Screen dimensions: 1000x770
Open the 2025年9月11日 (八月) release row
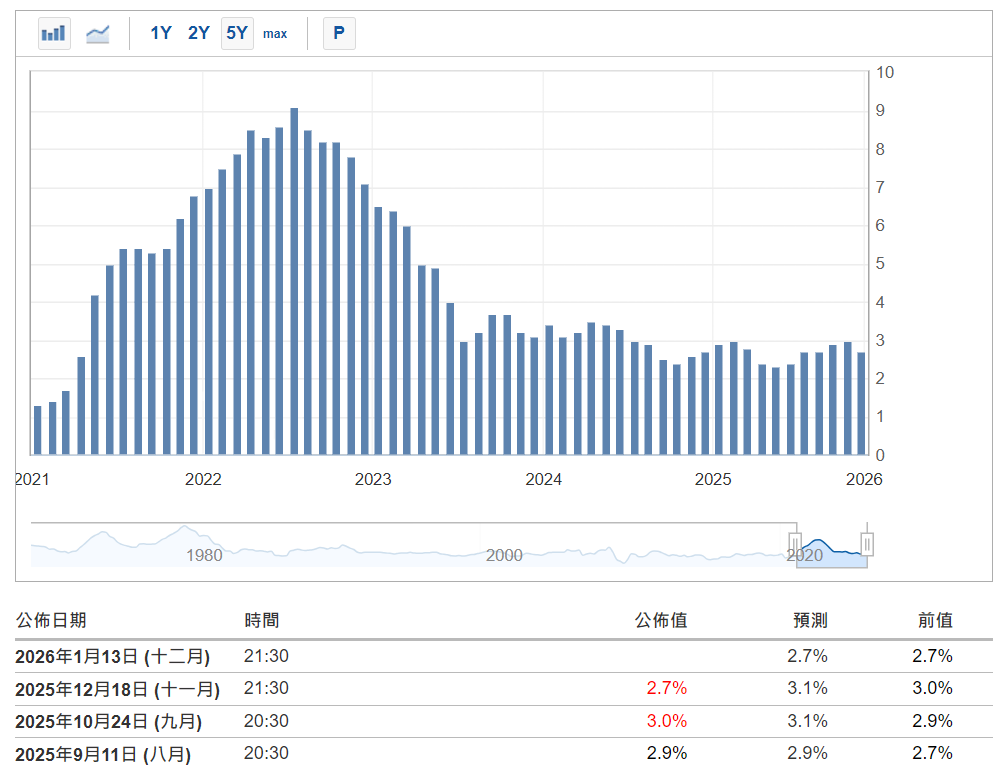[x=103, y=753]
